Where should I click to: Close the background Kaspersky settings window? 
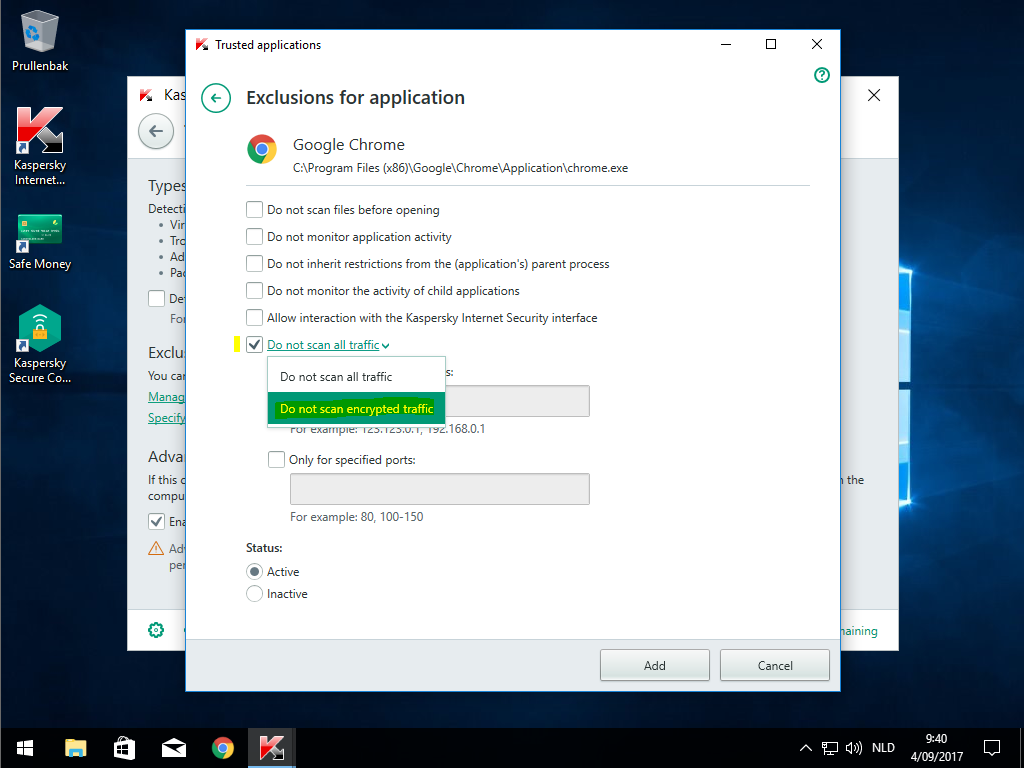click(874, 95)
